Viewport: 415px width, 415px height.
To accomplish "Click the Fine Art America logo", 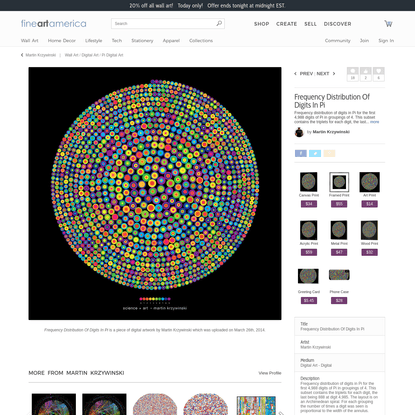I will pos(54,24).
